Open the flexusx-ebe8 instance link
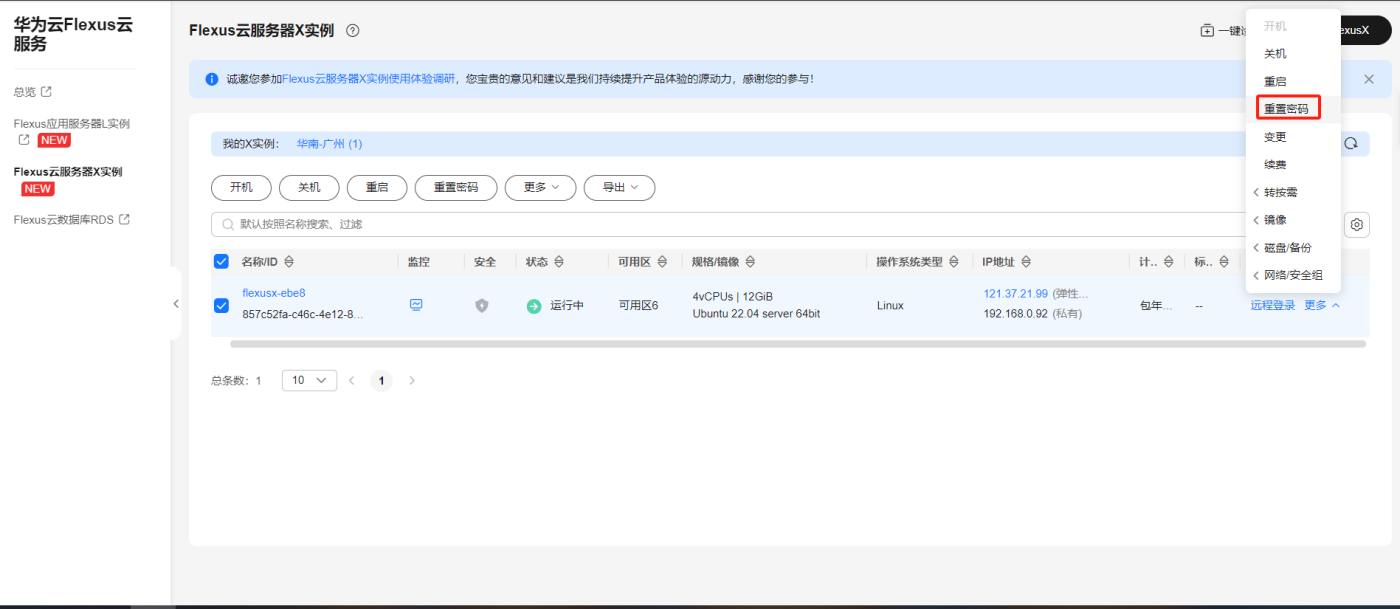This screenshot has height=609, width=1400. click(x=273, y=293)
